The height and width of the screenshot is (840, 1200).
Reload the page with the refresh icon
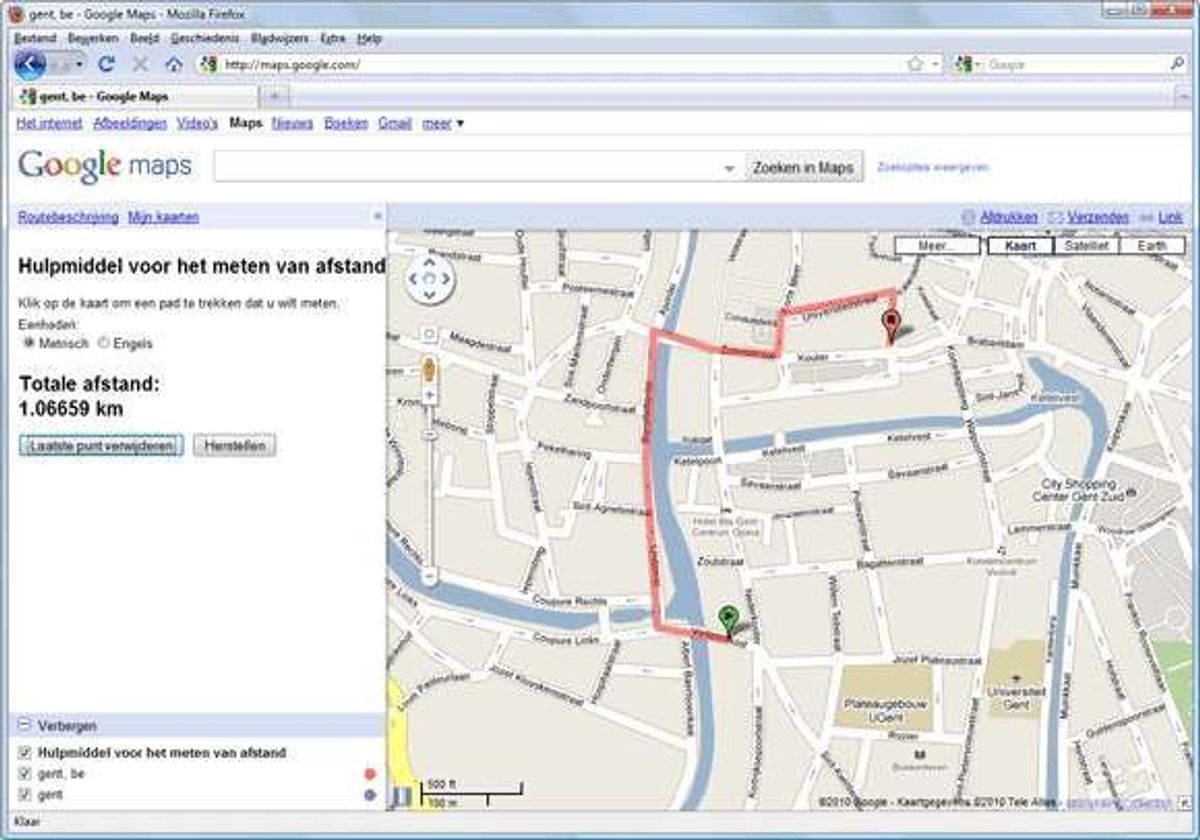[107, 64]
